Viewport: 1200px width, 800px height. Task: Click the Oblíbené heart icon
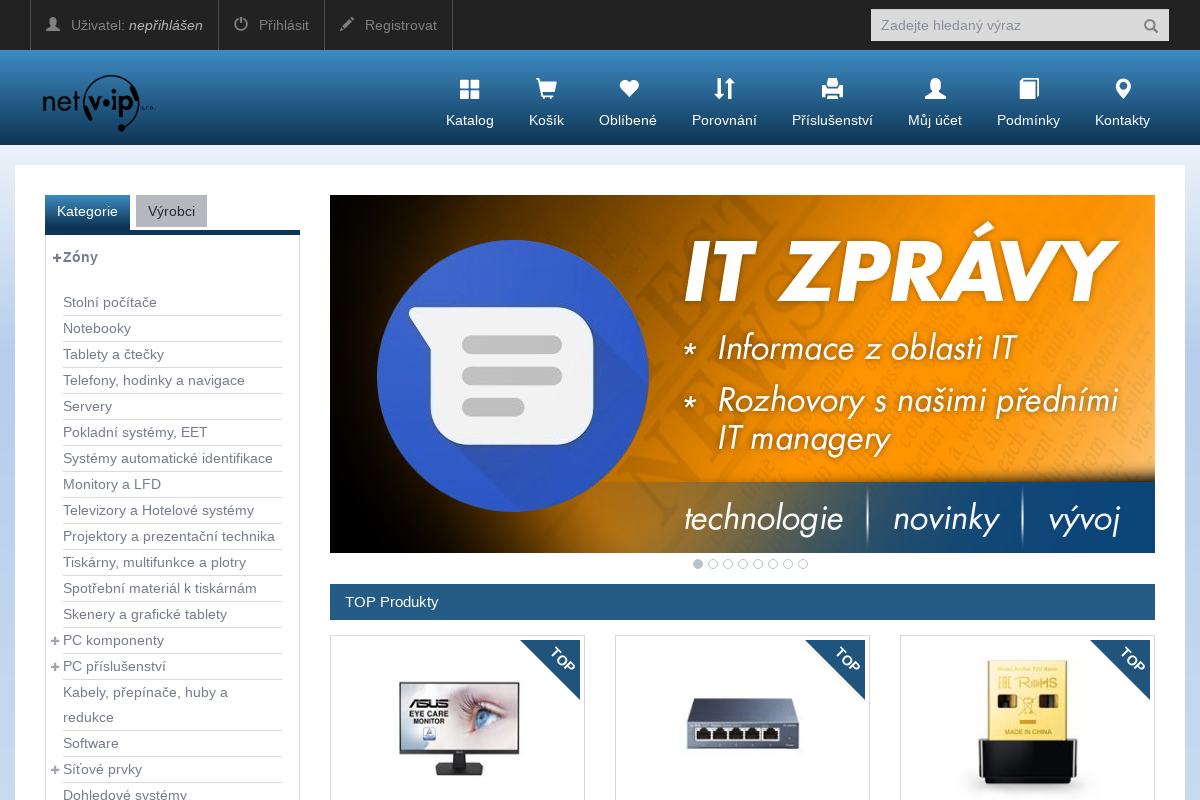(x=627, y=89)
